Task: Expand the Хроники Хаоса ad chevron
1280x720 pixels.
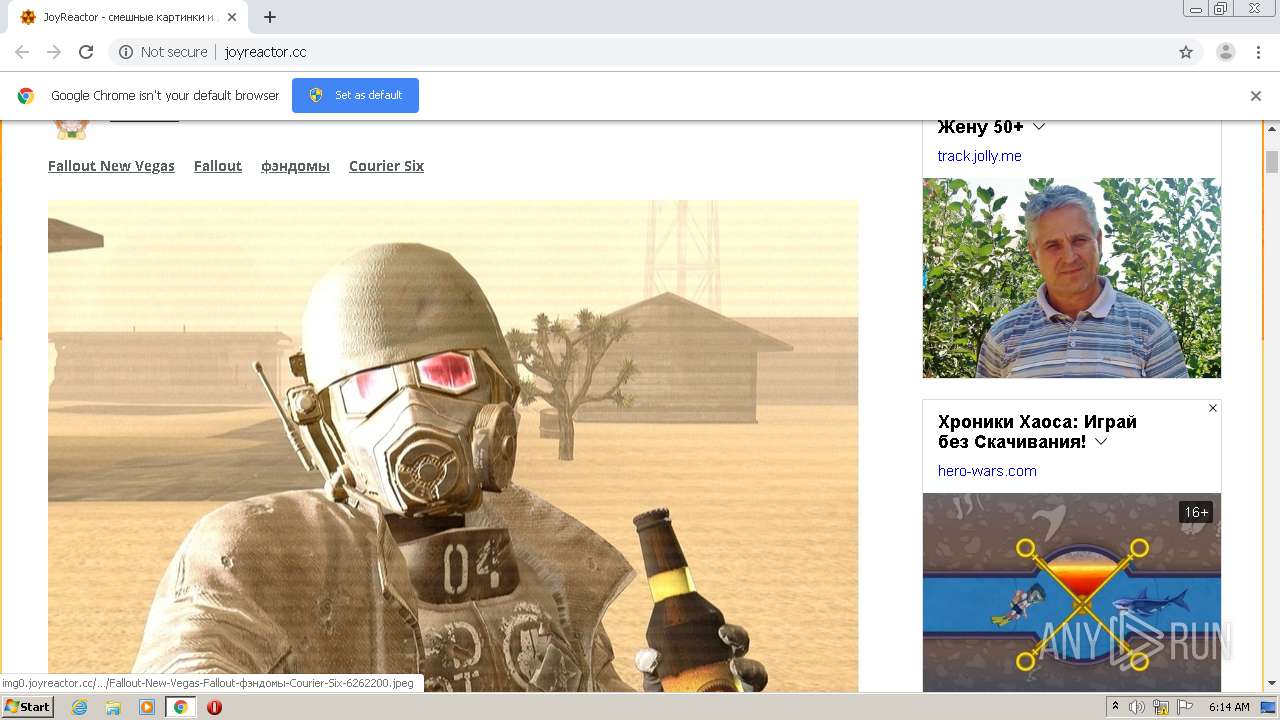Action: (1101, 442)
